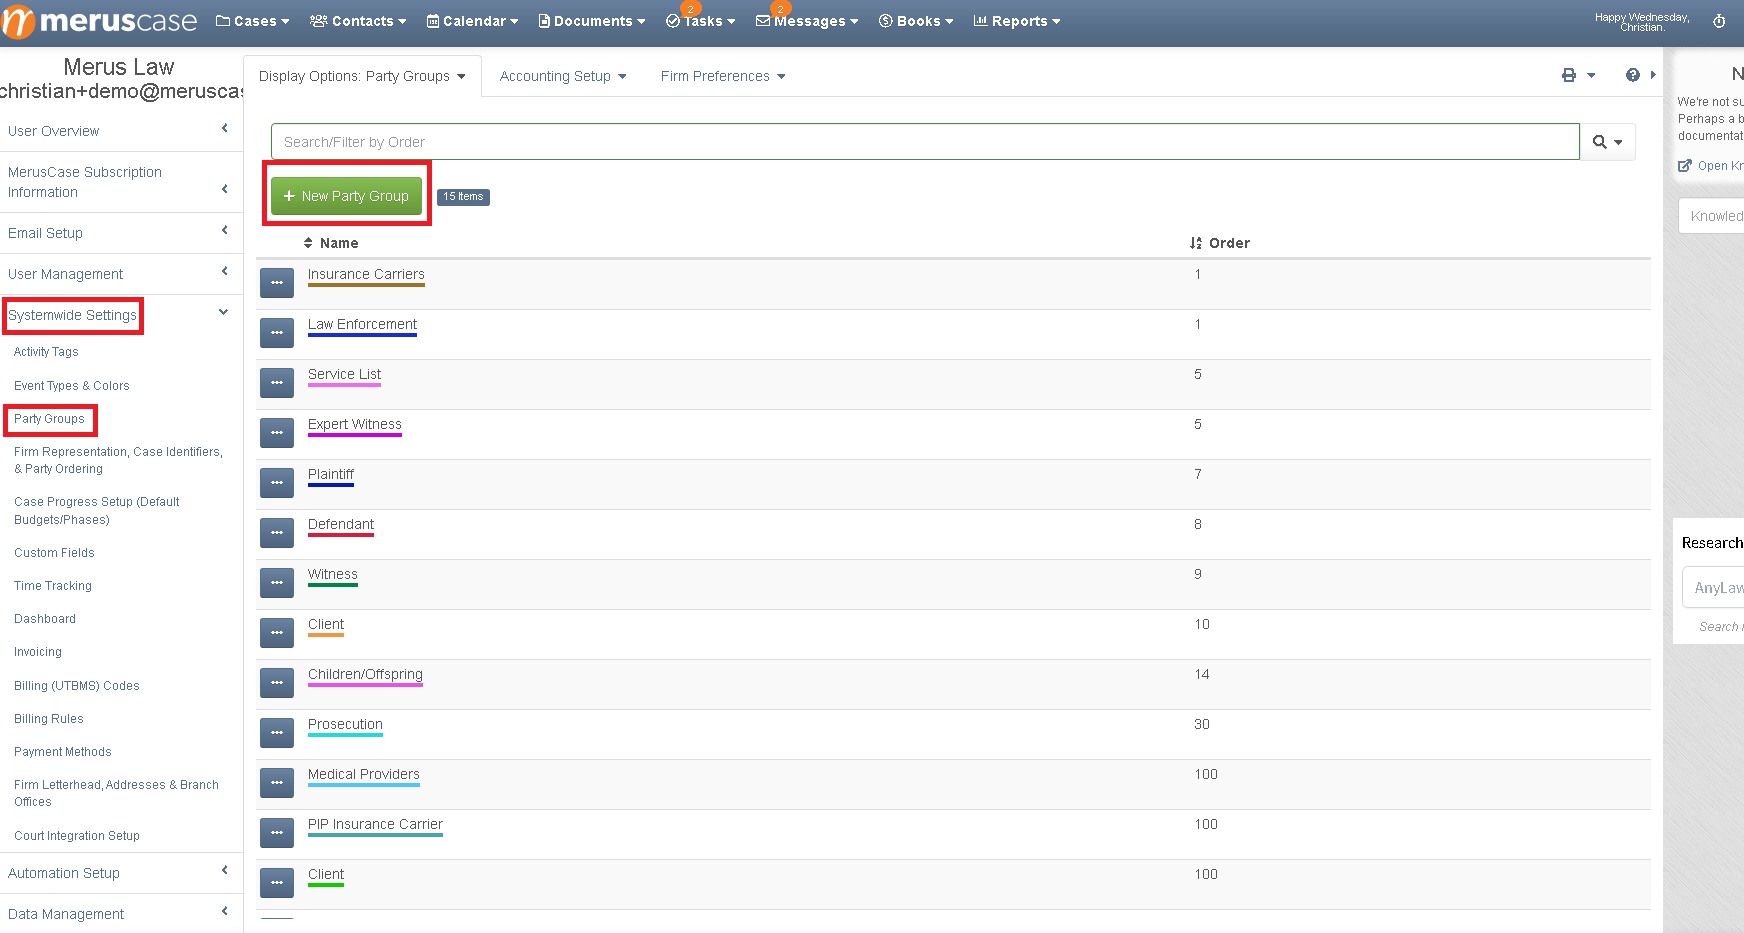Open actions menu for Defendant row

(277, 533)
